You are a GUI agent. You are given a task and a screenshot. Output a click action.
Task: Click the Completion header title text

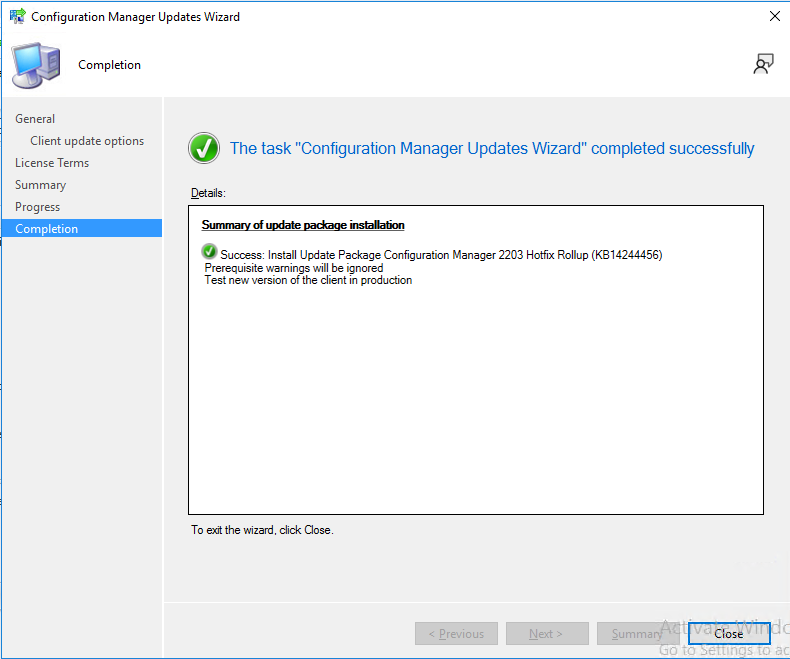pyautogui.click(x=109, y=65)
